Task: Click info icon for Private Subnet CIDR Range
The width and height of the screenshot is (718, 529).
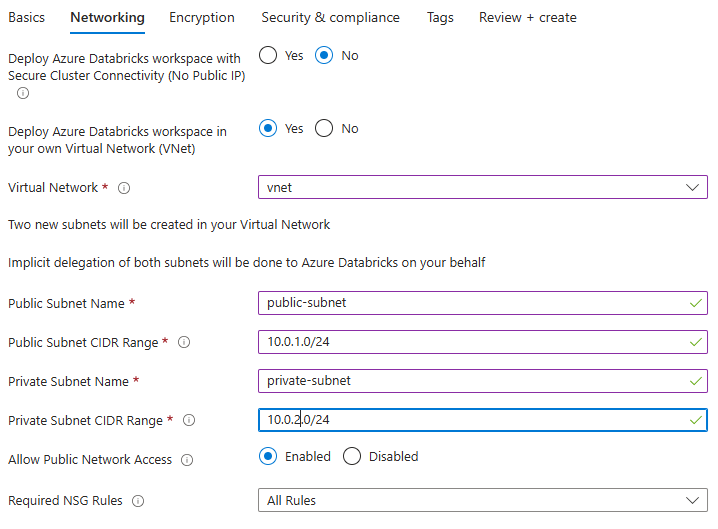Action: coord(189,421)
